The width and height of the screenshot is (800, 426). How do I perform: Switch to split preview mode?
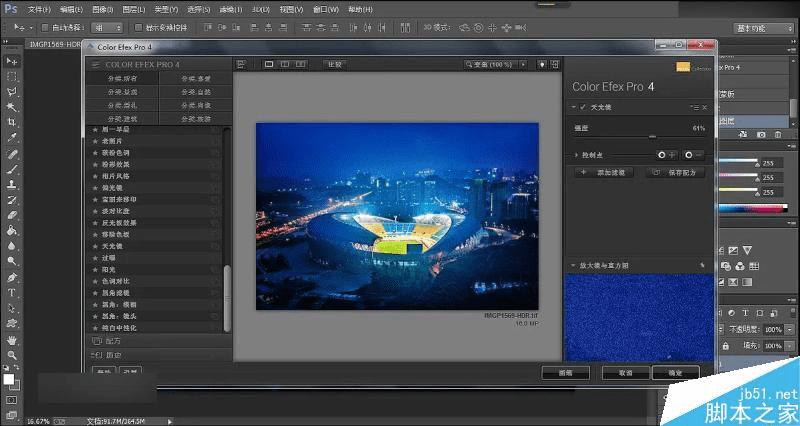point(285,64)
